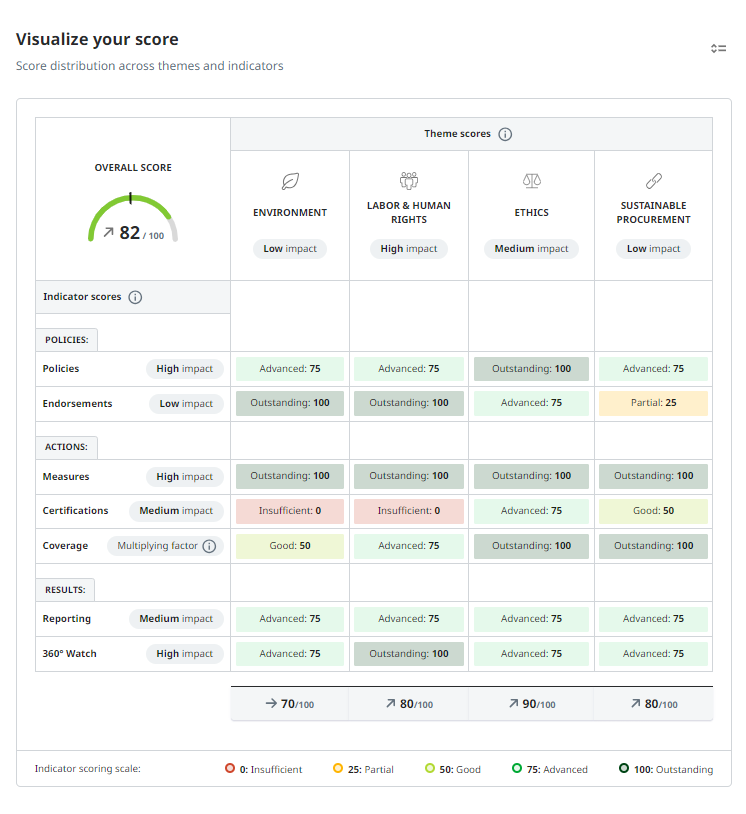The image size is (746, 814).
Task: Expand the POLICIES section header
Action: [66, 339]
